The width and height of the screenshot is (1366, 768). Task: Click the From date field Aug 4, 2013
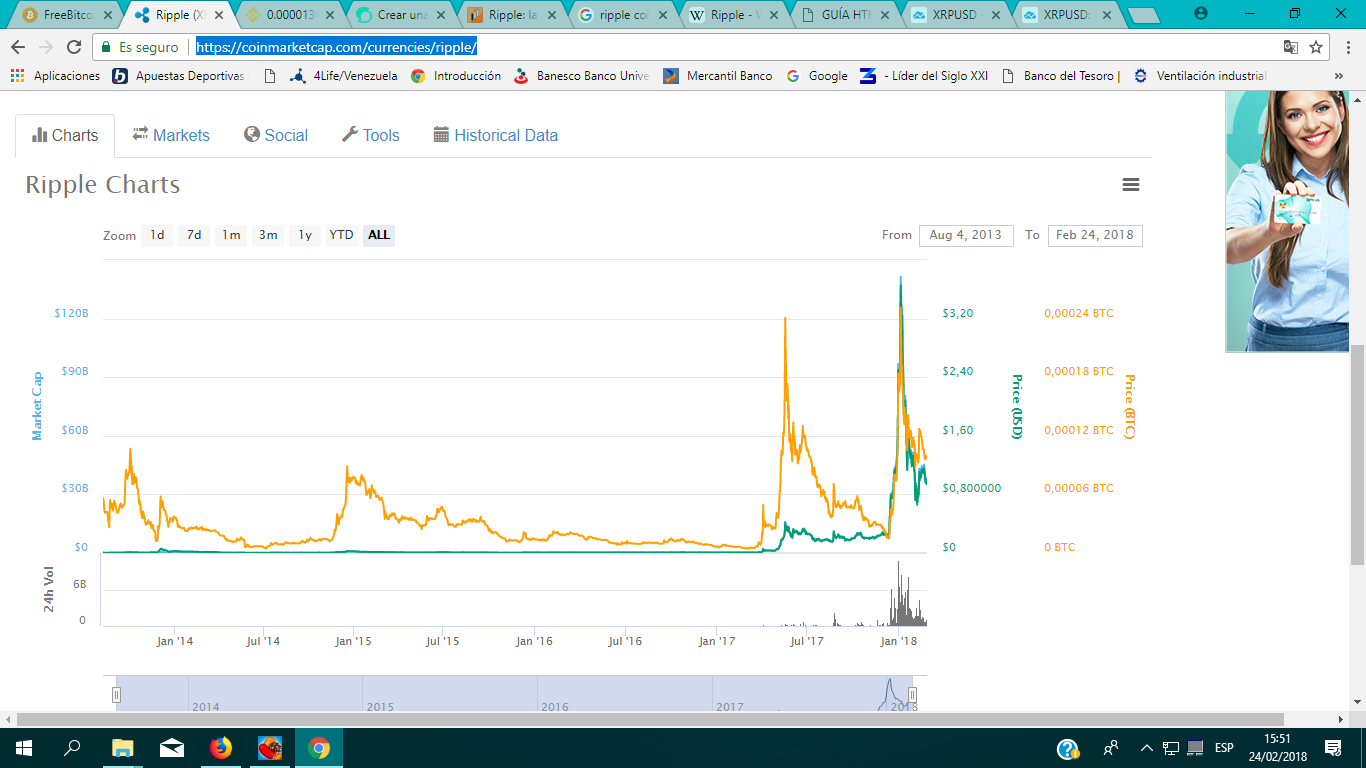966,235
